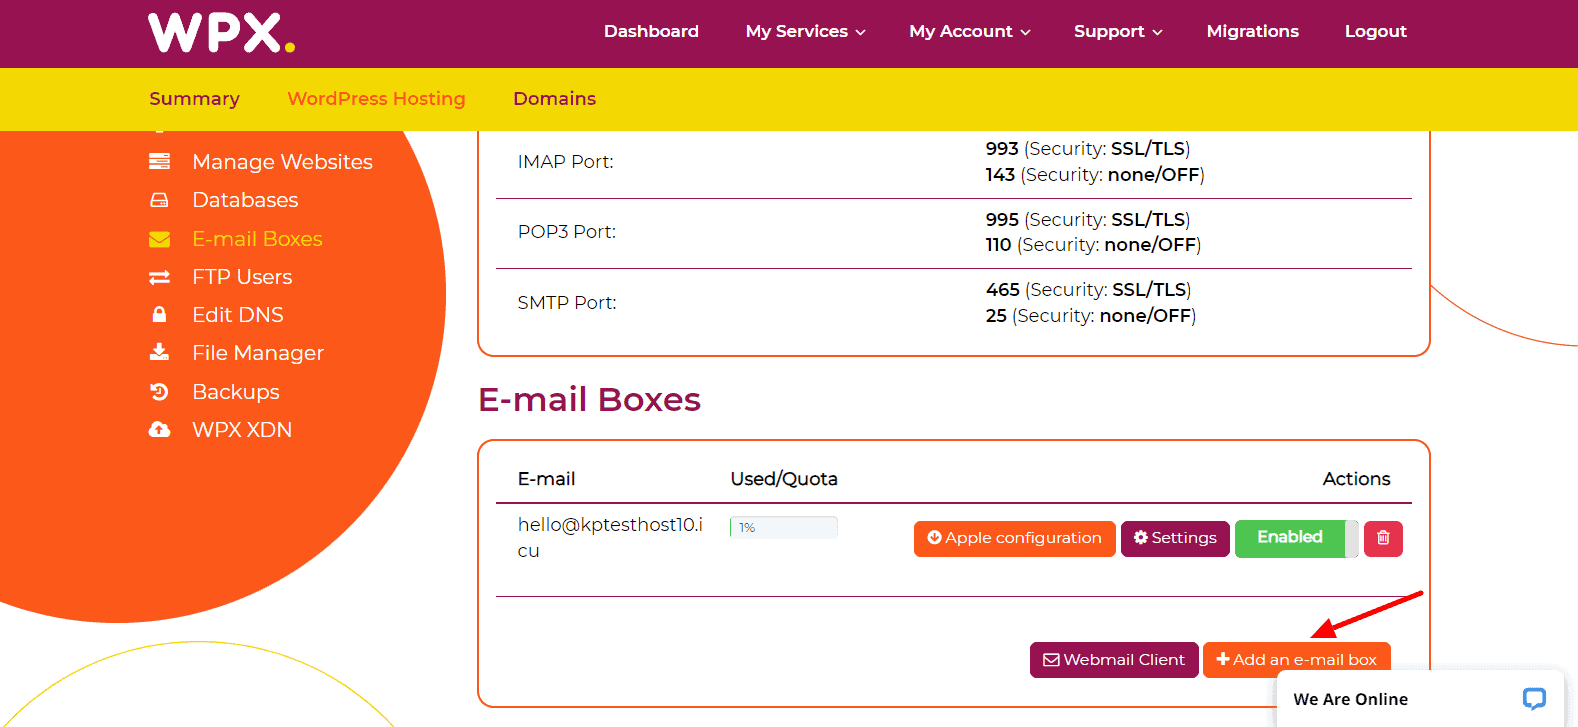Click the WPX XDN cloud icon
The width and height of the screenshot is (1578, 727).
coord(159,430)
